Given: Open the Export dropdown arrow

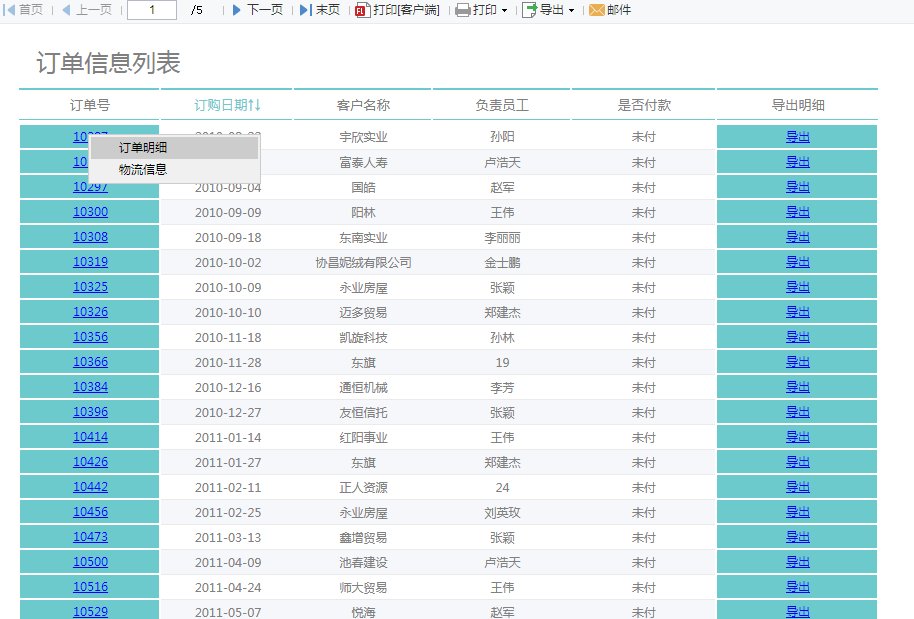Looking at the screenshot, I should [571, 10].
